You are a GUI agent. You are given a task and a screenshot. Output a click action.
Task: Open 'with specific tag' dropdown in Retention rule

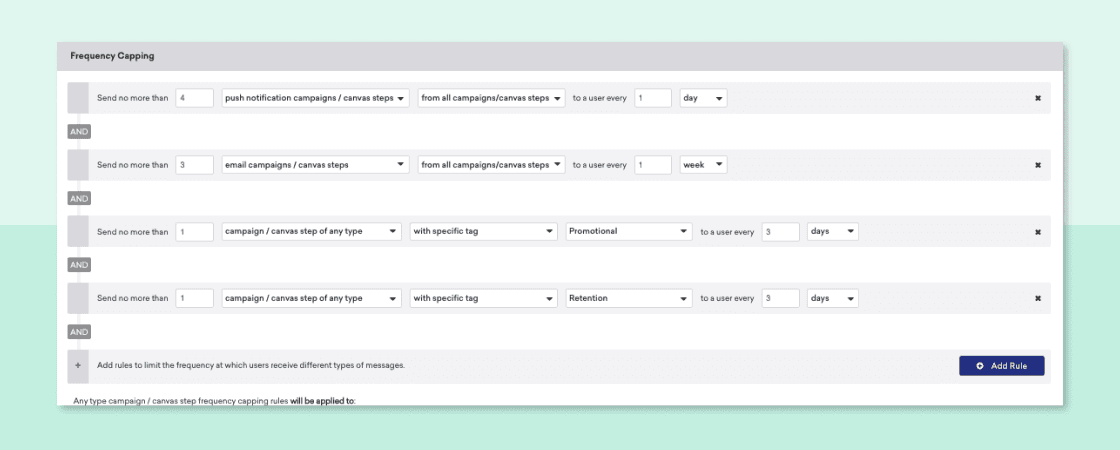tap(484, 298)
